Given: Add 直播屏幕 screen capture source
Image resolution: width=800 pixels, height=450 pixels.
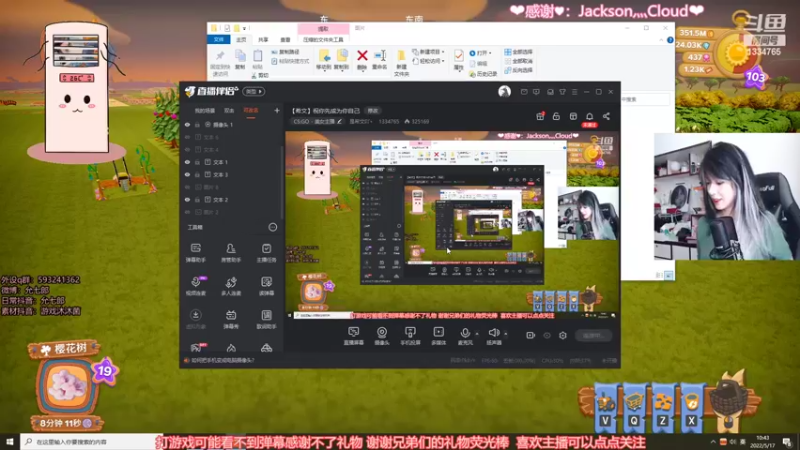Looking at the screenshot, I should [353, 336].
